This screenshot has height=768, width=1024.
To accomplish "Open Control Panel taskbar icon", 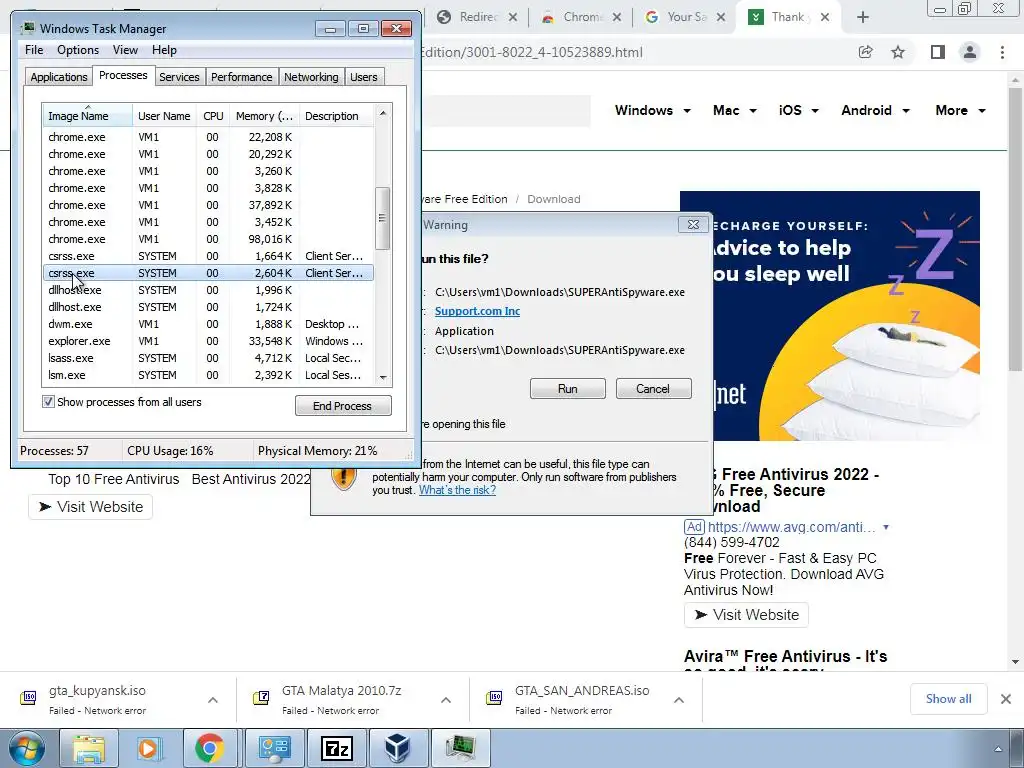I will 274,748.
